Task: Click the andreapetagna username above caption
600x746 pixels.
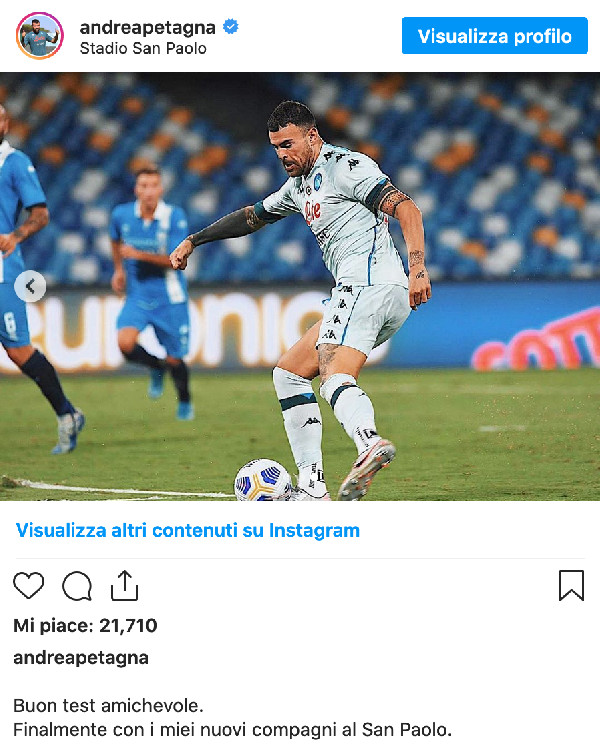Action: point(81,658)
